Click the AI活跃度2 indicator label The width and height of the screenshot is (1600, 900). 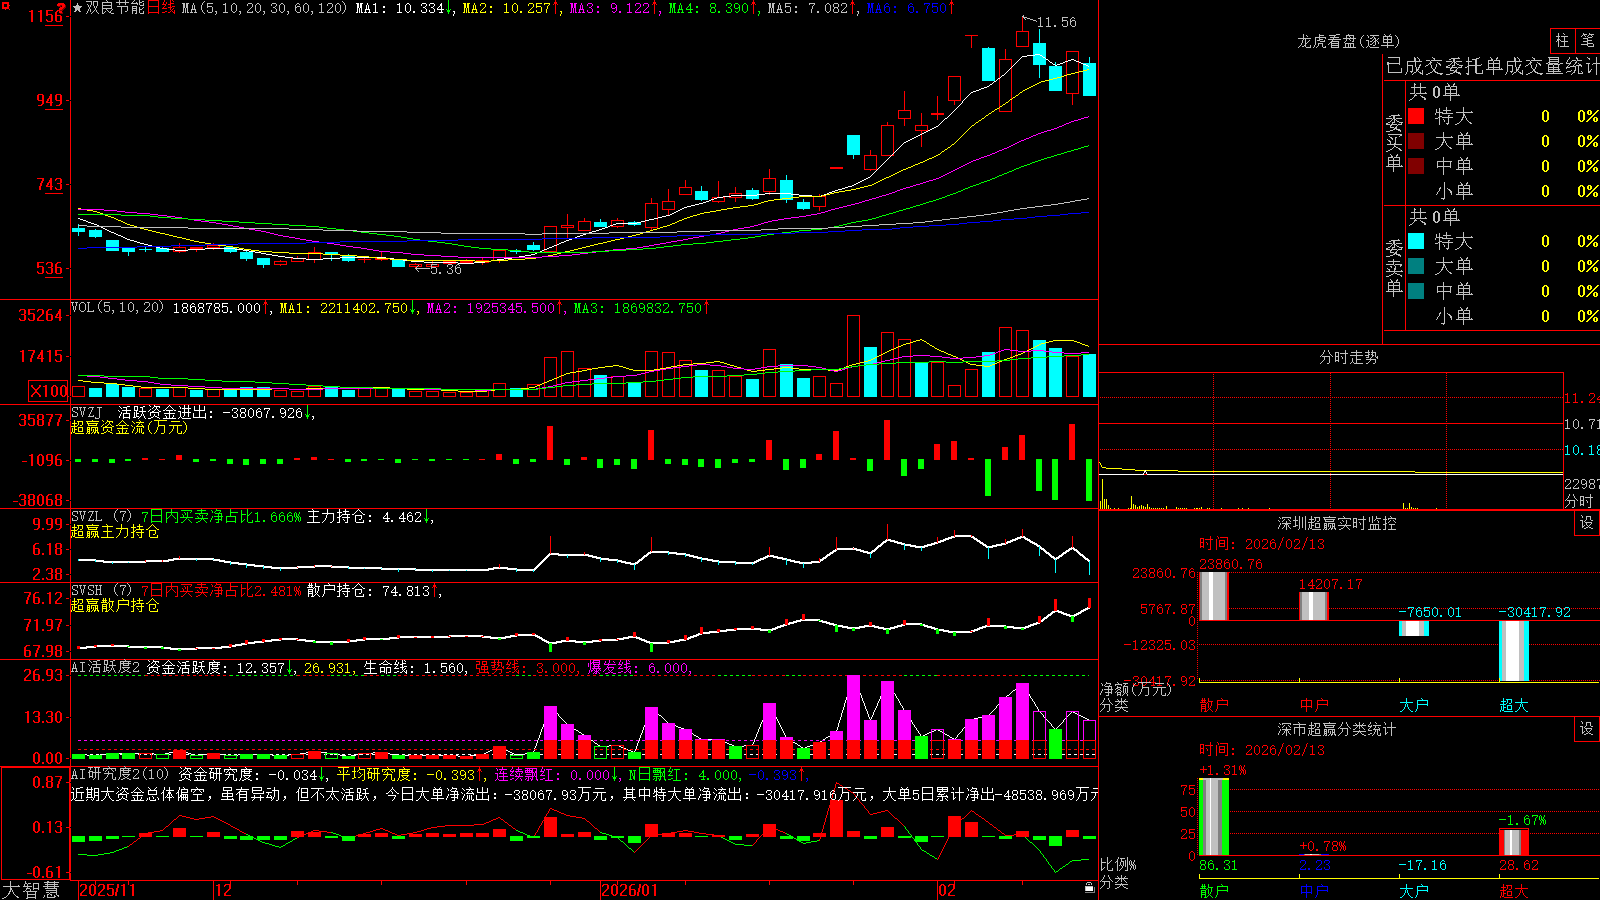point(106,667)
